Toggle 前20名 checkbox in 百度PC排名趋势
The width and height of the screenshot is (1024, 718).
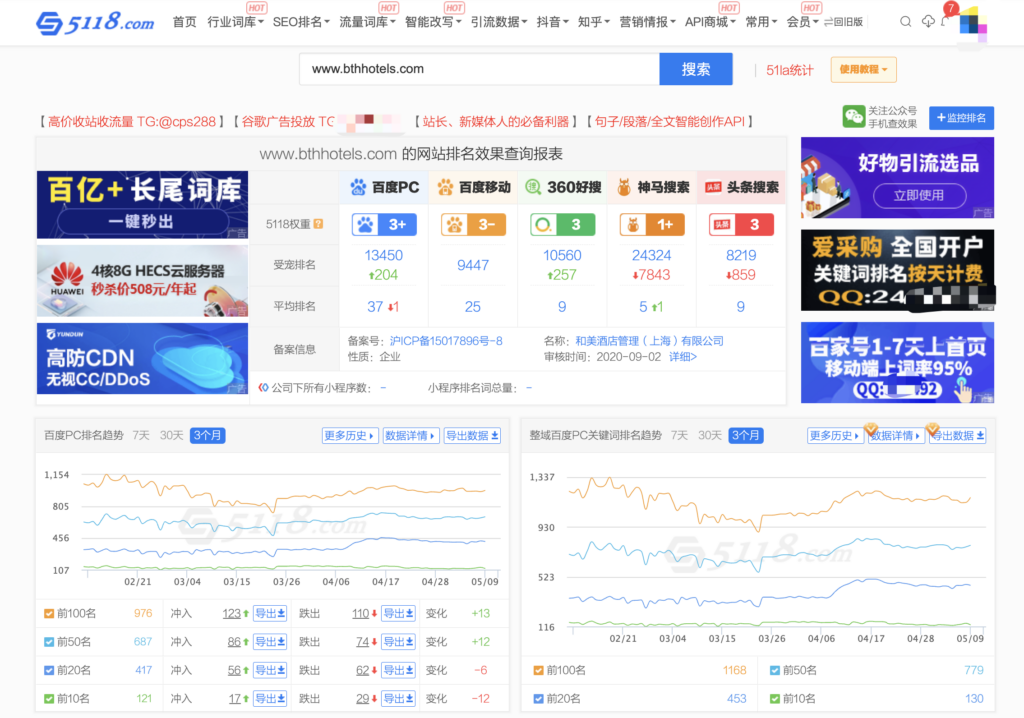pos(49,670)
